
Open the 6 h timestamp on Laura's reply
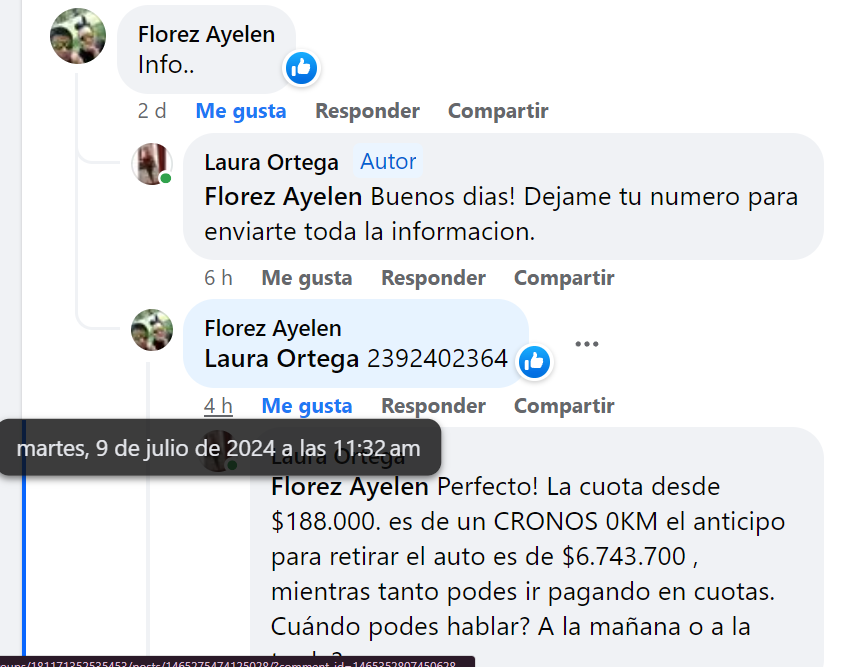click(218, 278)
